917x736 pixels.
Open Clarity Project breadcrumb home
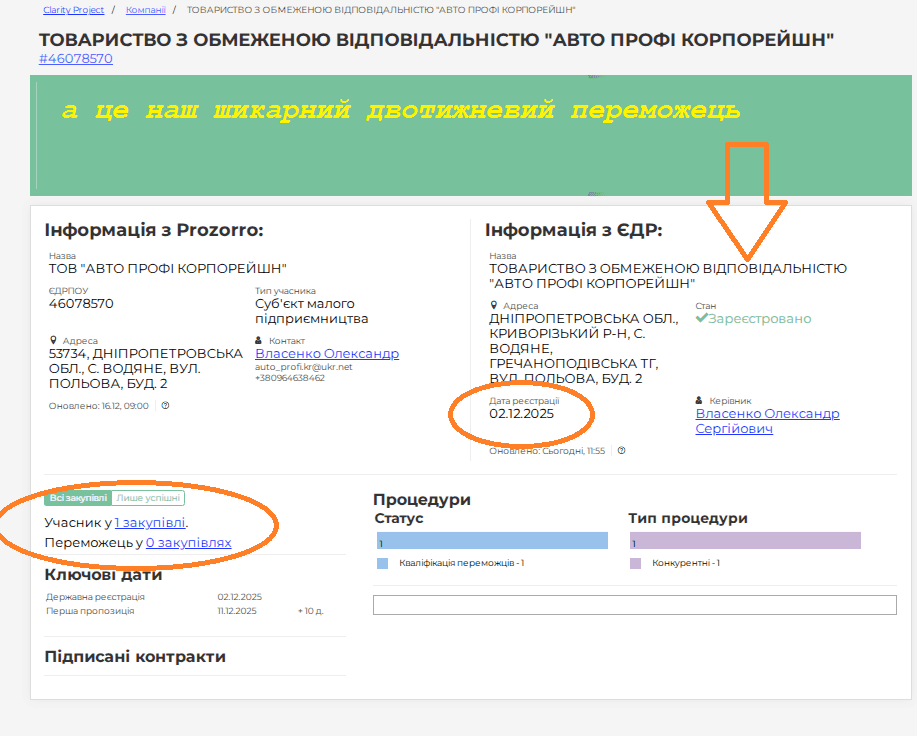click(73, 10)
